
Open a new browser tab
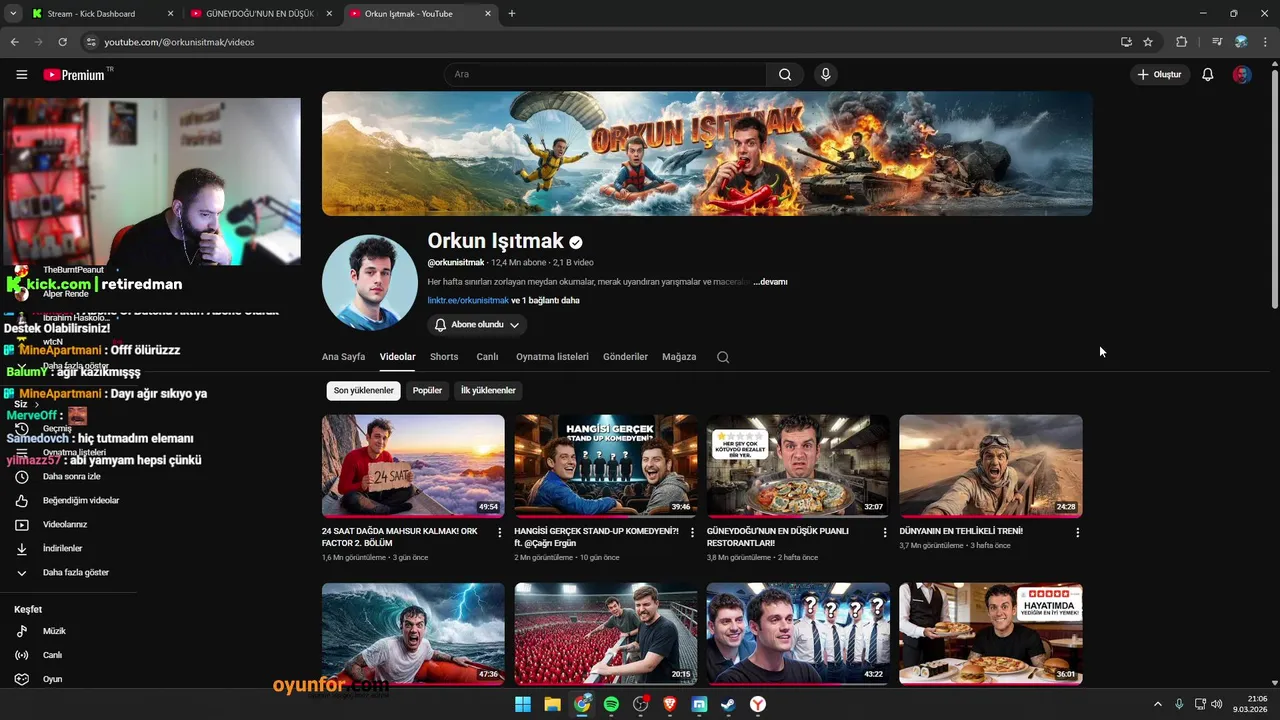512,14
